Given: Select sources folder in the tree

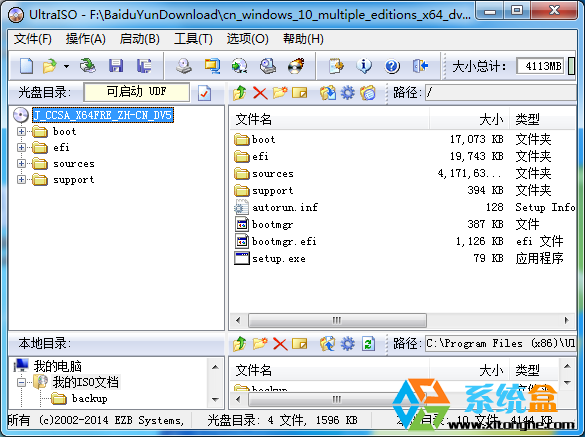Looking at the screenshot, I should click(x=74, y=164).
